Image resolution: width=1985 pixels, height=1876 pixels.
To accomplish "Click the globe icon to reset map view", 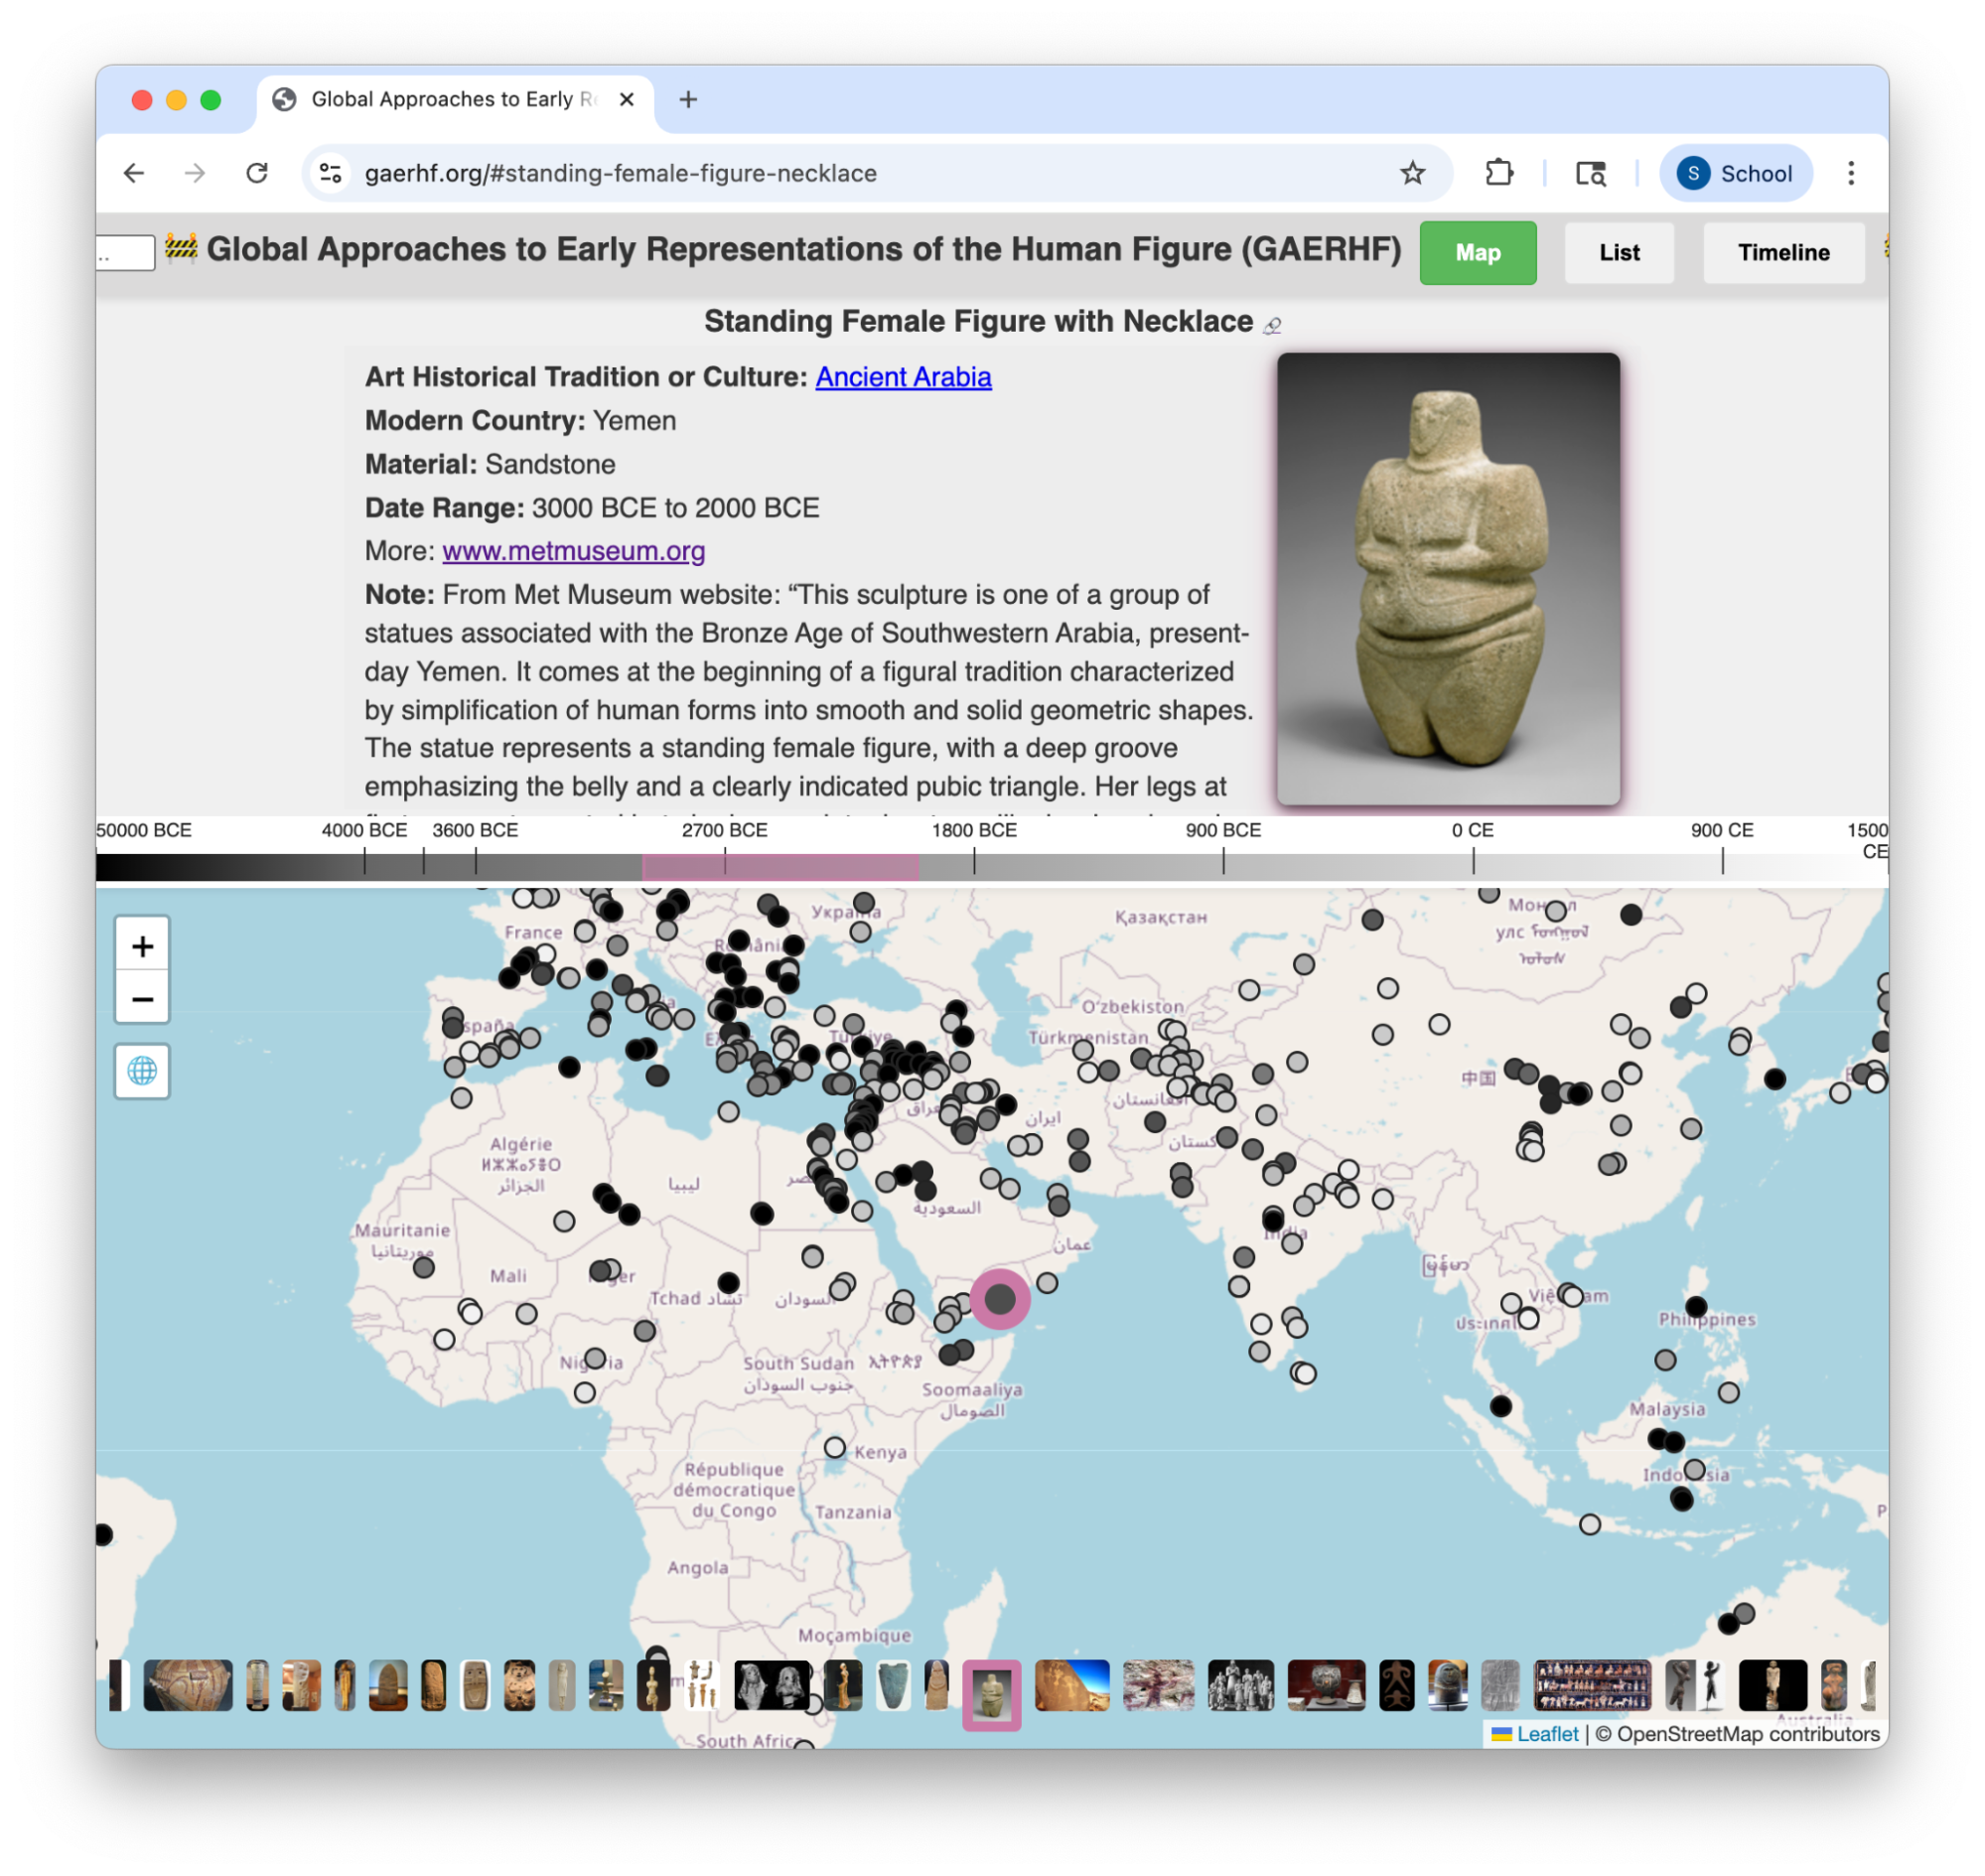I will (142, 1071).
